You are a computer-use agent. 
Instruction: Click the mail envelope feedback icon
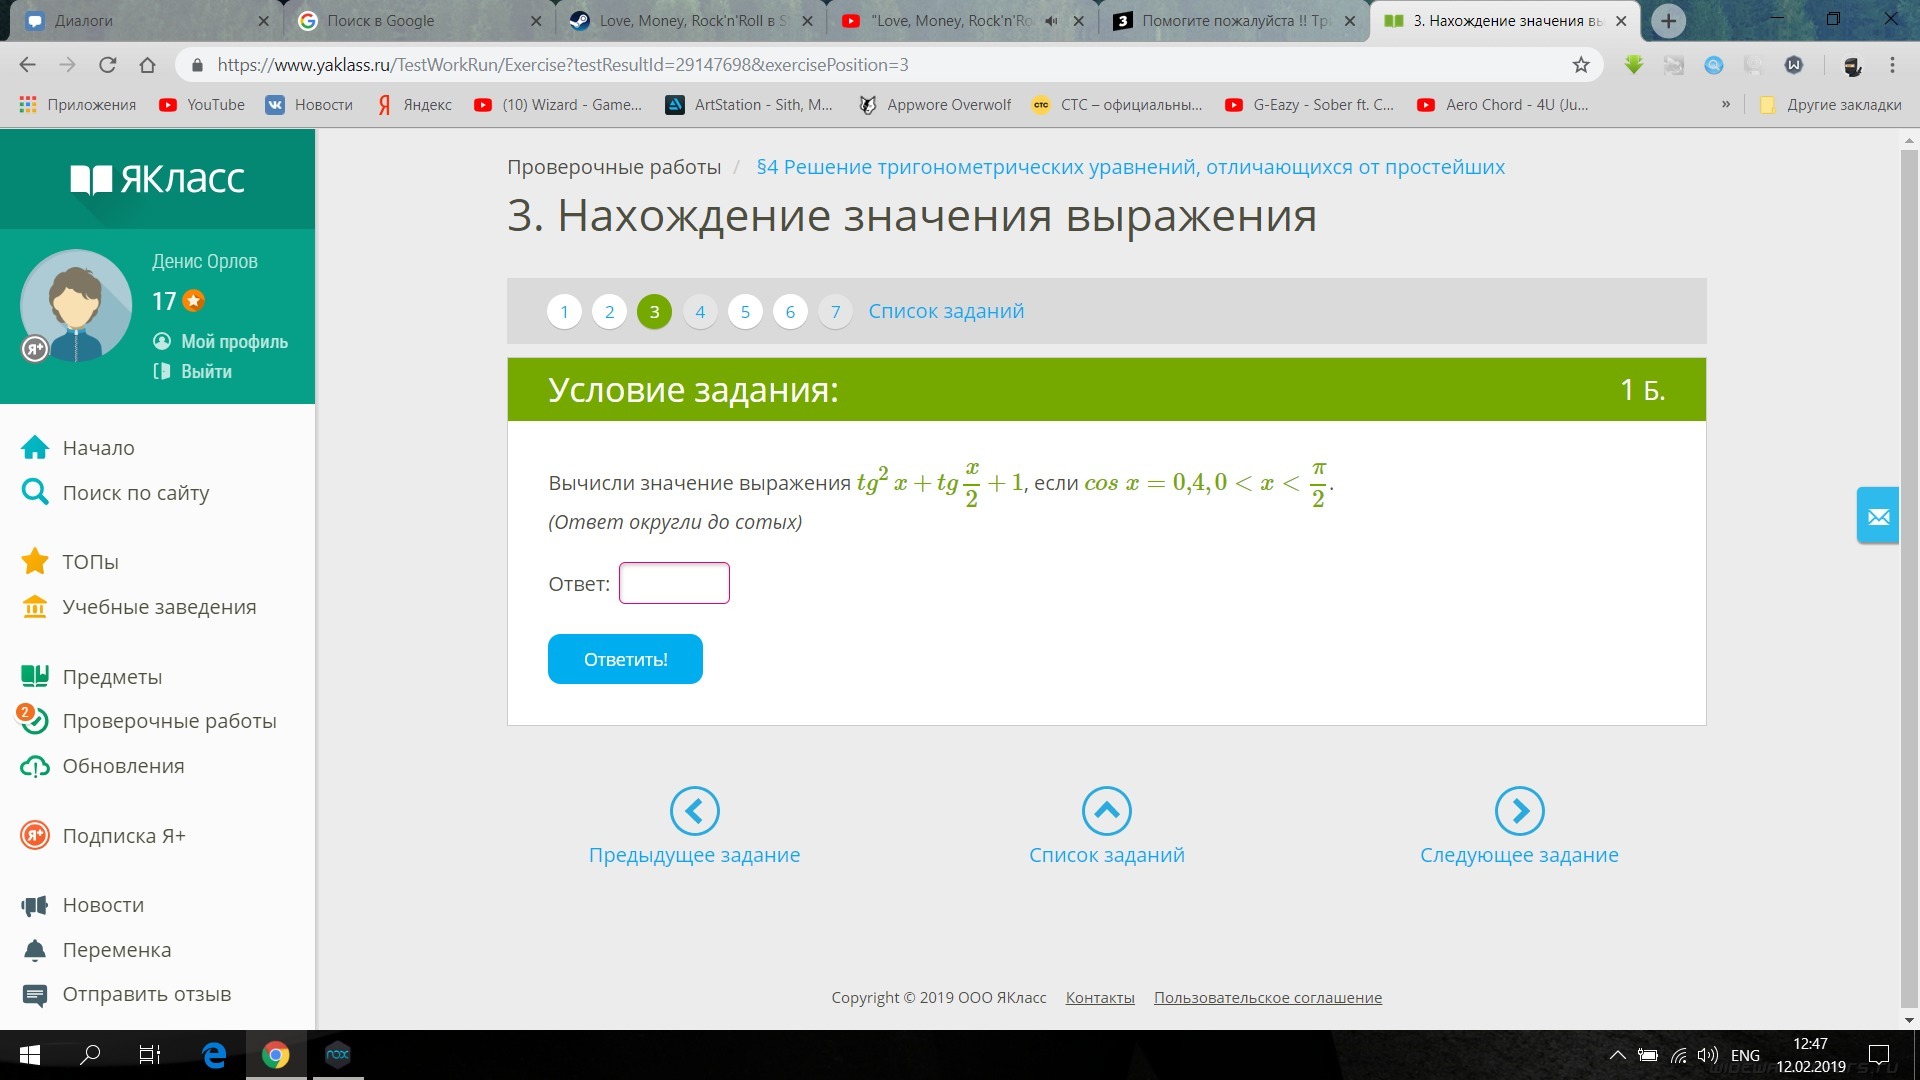(1878, 516)
